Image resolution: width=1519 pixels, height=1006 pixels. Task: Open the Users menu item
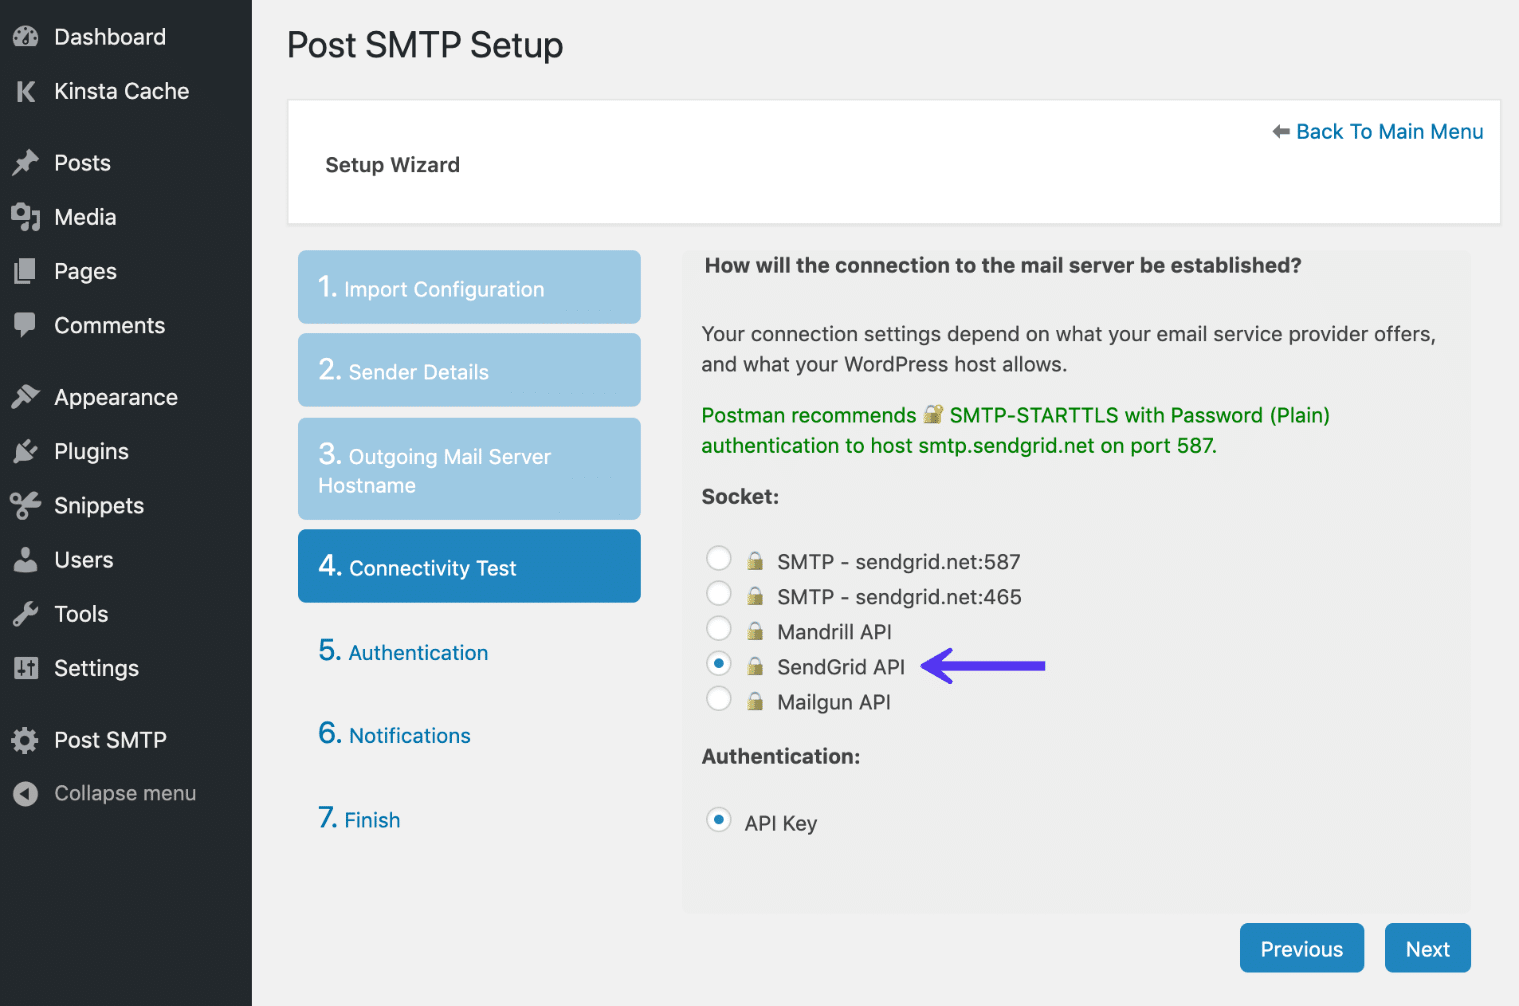click(126, 560)
